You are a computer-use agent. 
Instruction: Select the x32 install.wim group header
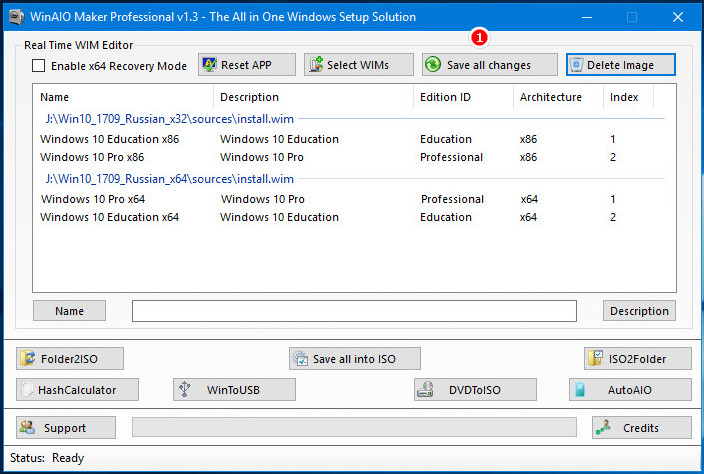coord(170,119)
